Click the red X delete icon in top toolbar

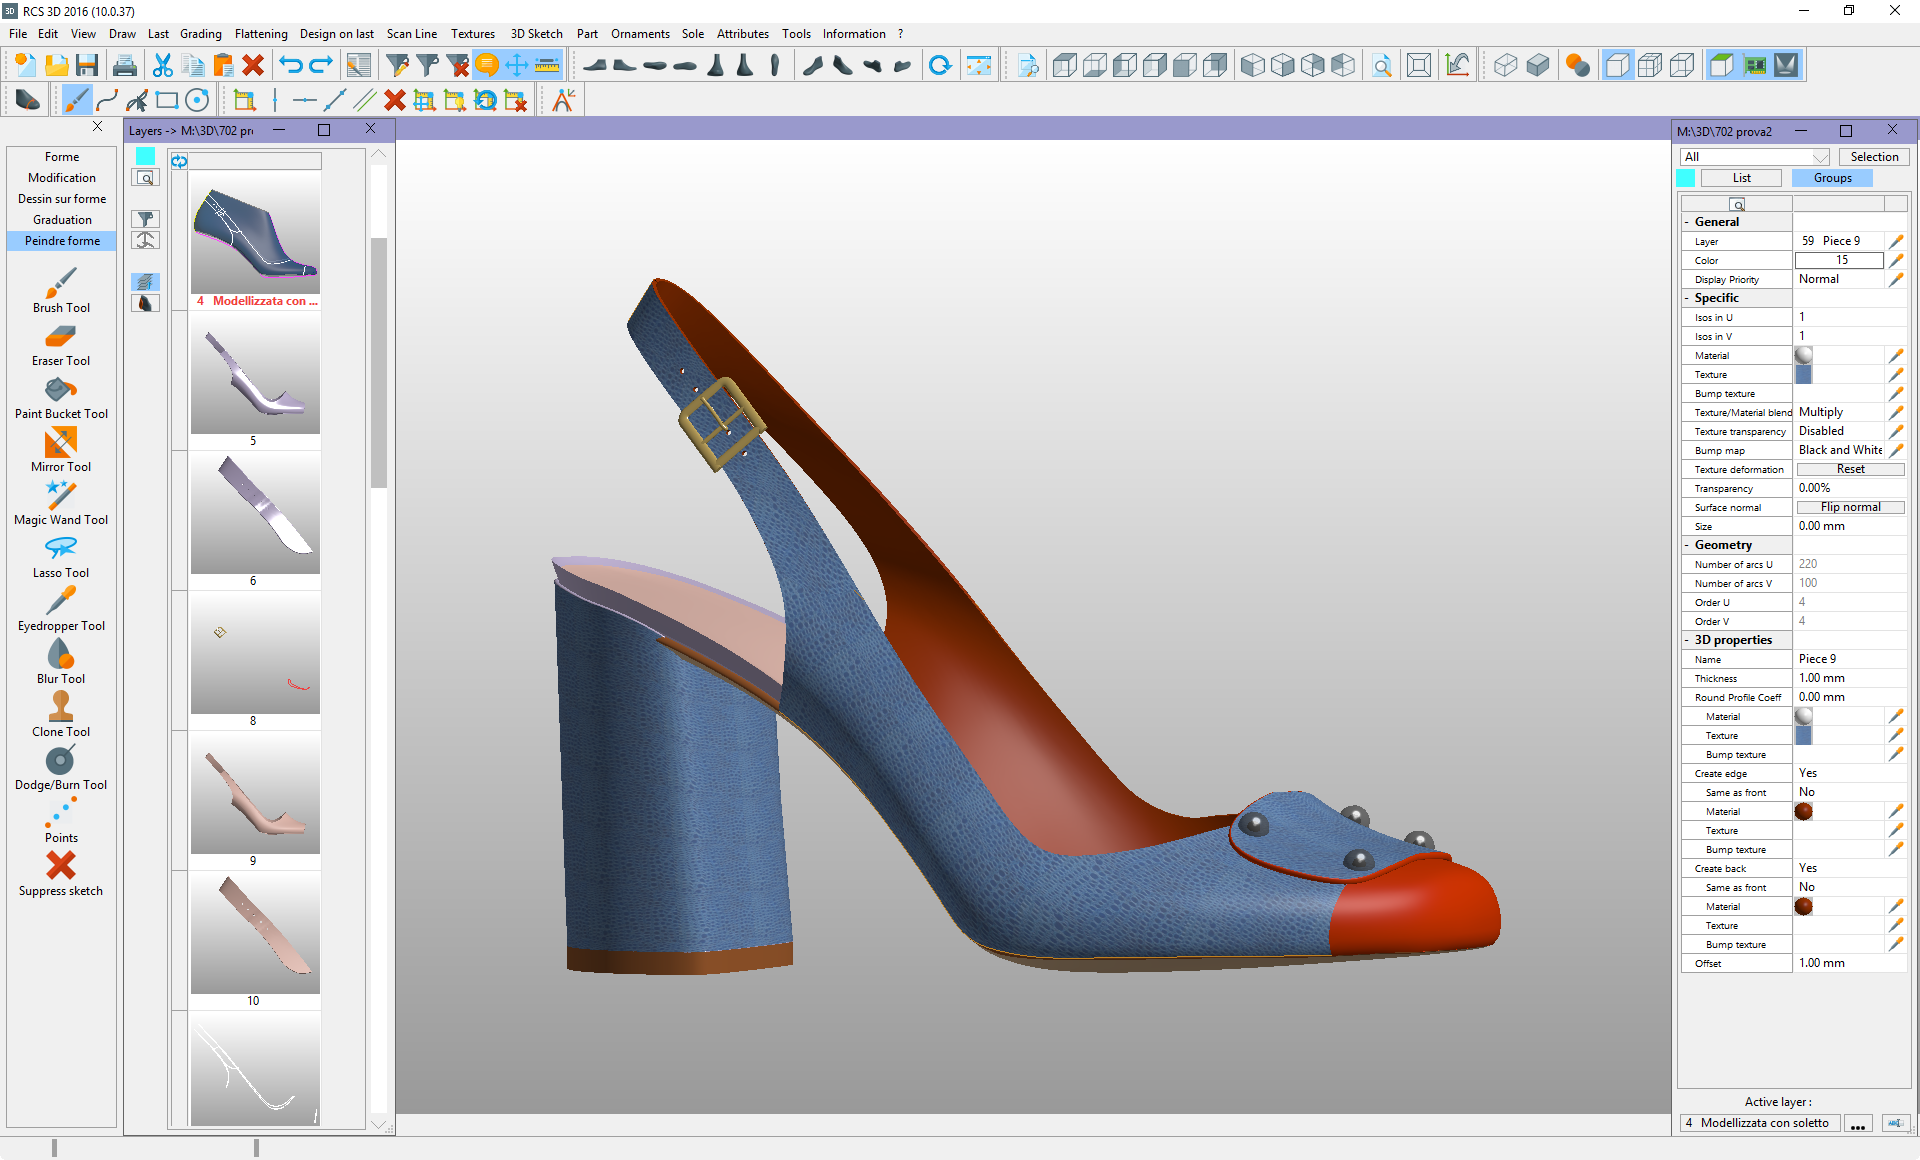[253, 66]
